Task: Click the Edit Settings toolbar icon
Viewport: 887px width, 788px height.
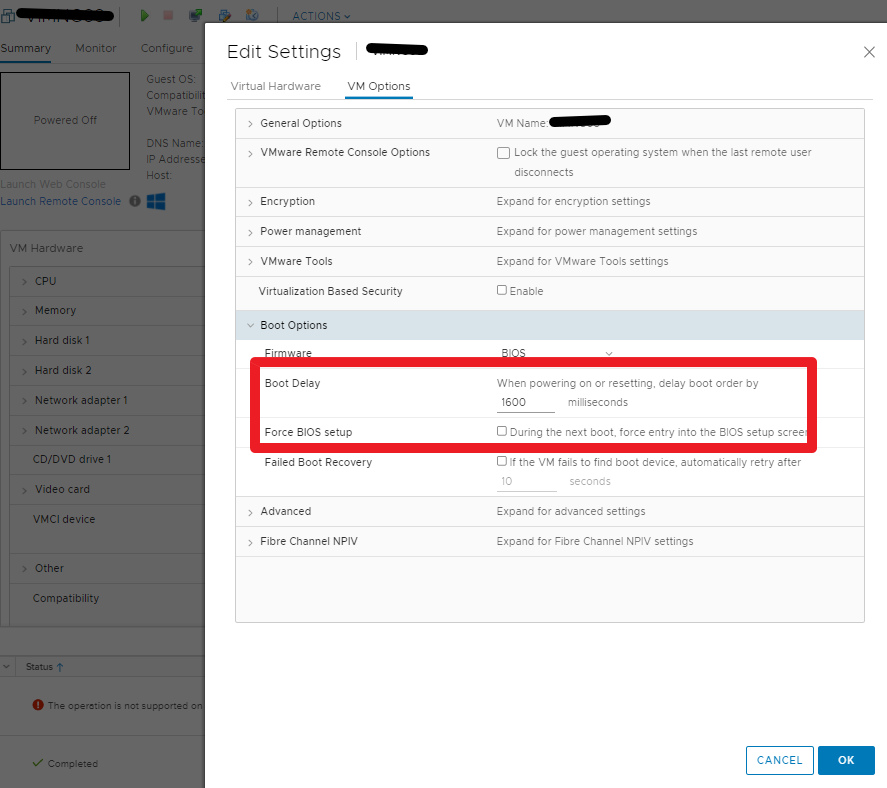Action: coord(225,15)
